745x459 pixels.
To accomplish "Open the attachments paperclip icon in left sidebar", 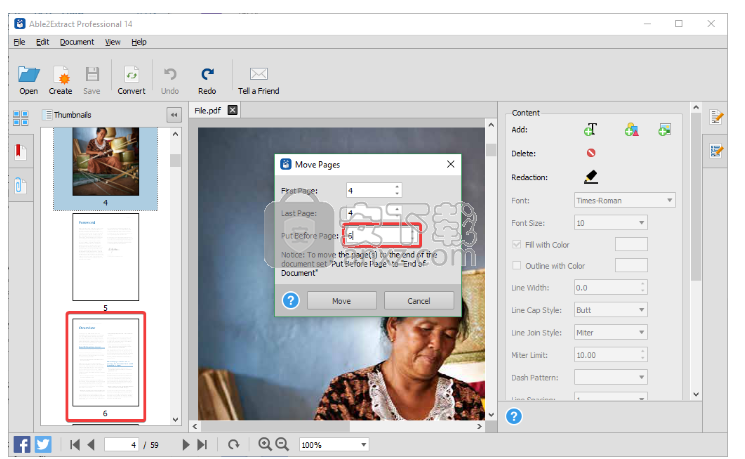I will click(20, 185).
